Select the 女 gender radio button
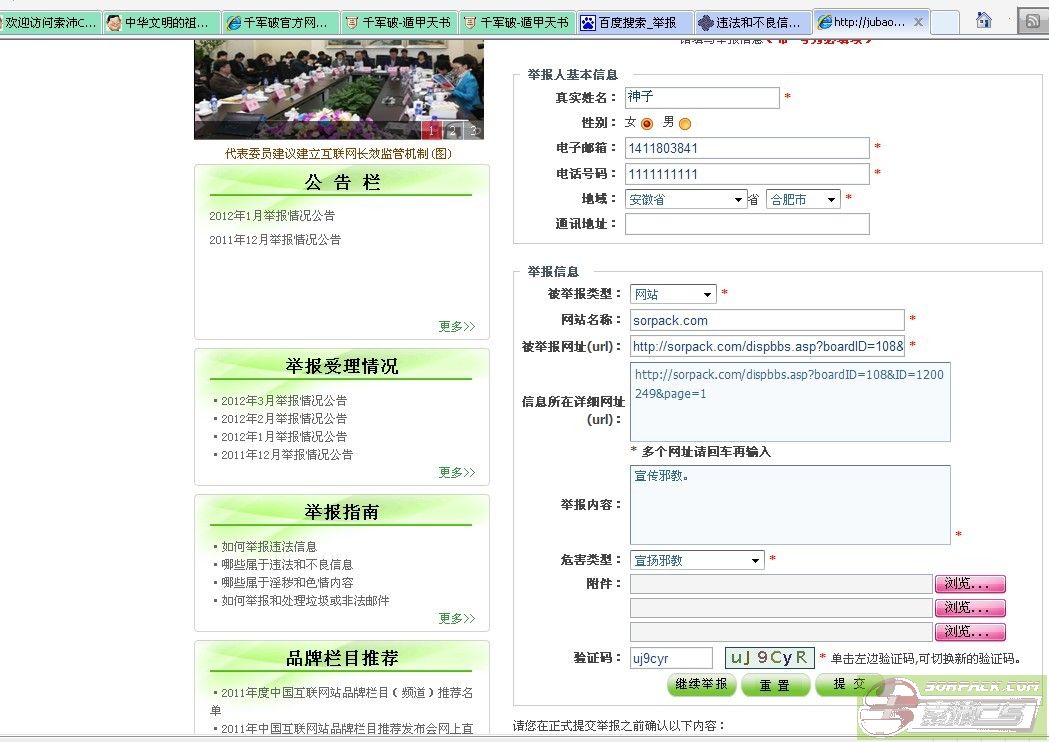Image resolution: width=1049 pixels, height=742 pixels. coord(647,123)
